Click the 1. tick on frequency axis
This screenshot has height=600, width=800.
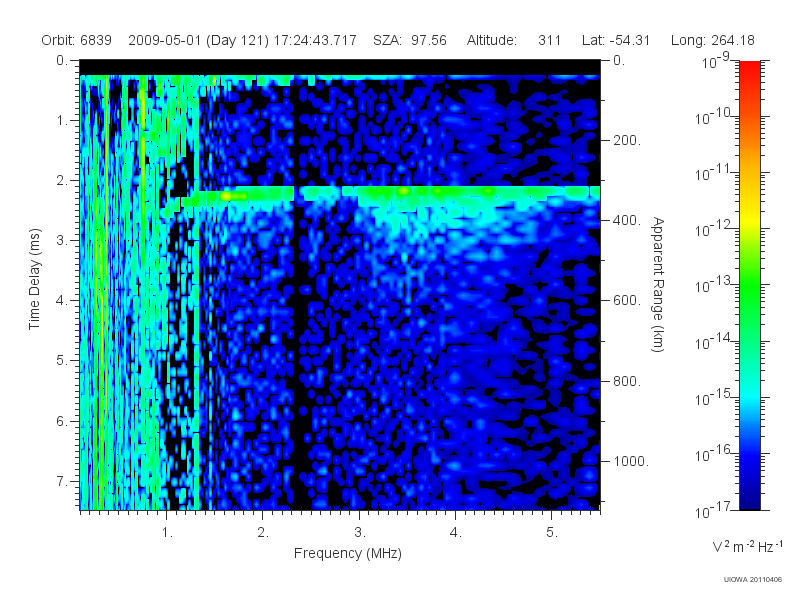[167, 533]
